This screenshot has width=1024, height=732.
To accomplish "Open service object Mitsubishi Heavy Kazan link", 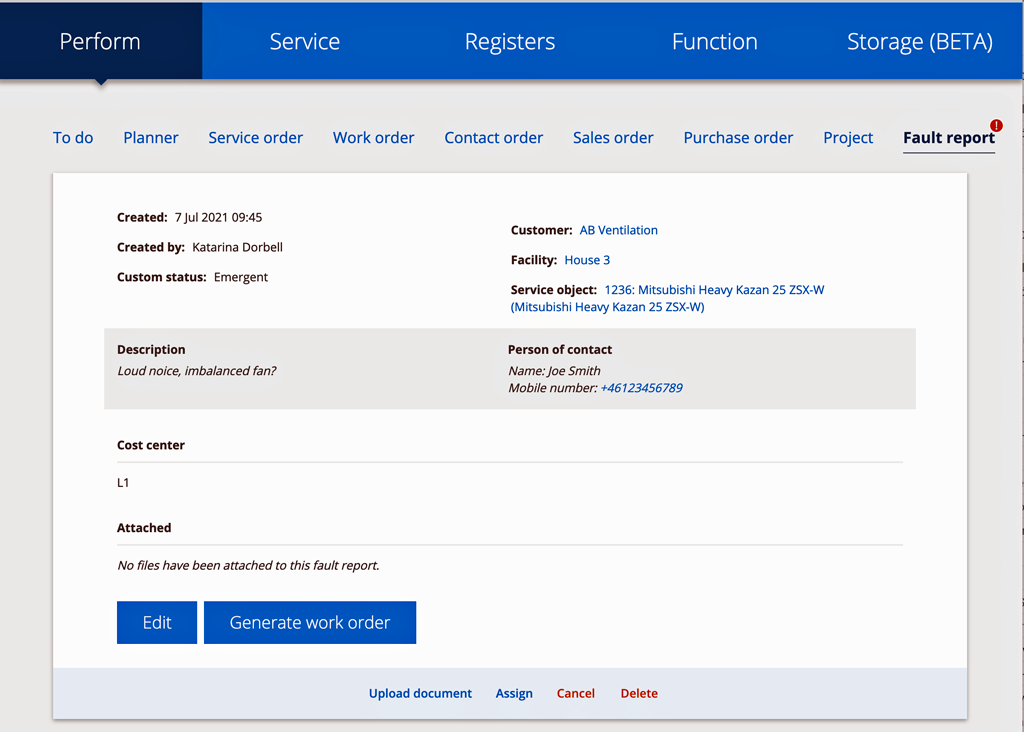I will pyautogui.click(x=667, y=298).
